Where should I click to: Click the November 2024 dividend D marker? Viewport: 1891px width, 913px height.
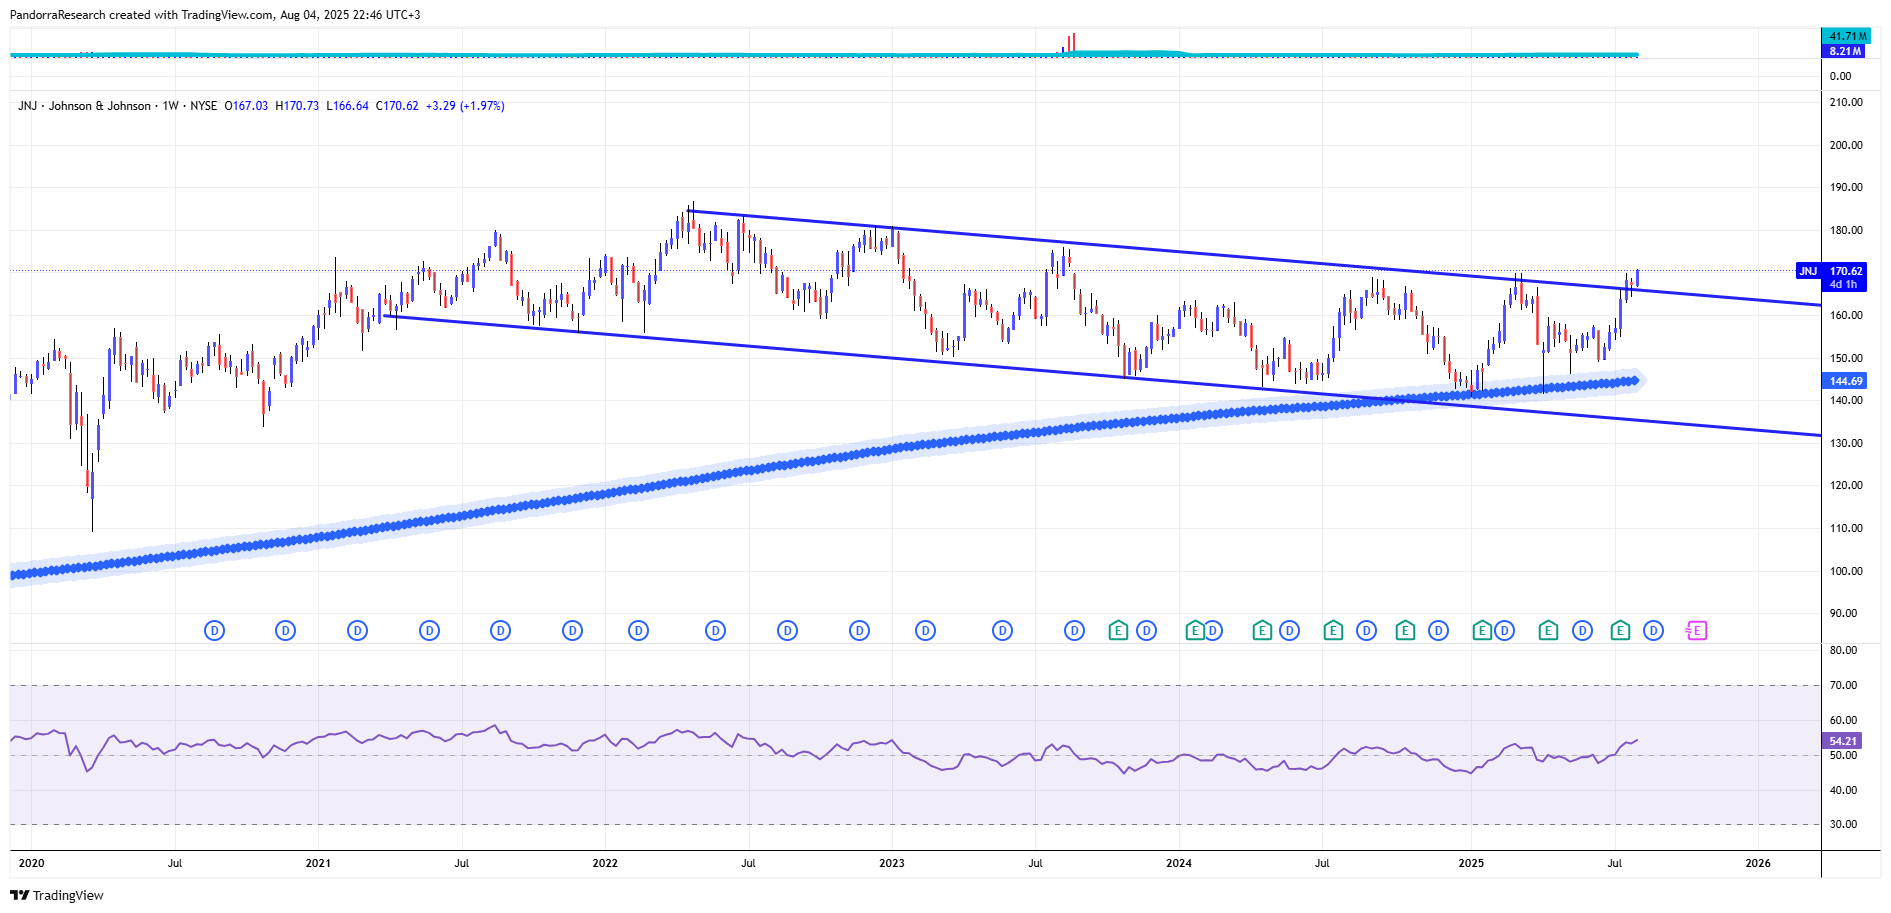tap(1439, 631)
